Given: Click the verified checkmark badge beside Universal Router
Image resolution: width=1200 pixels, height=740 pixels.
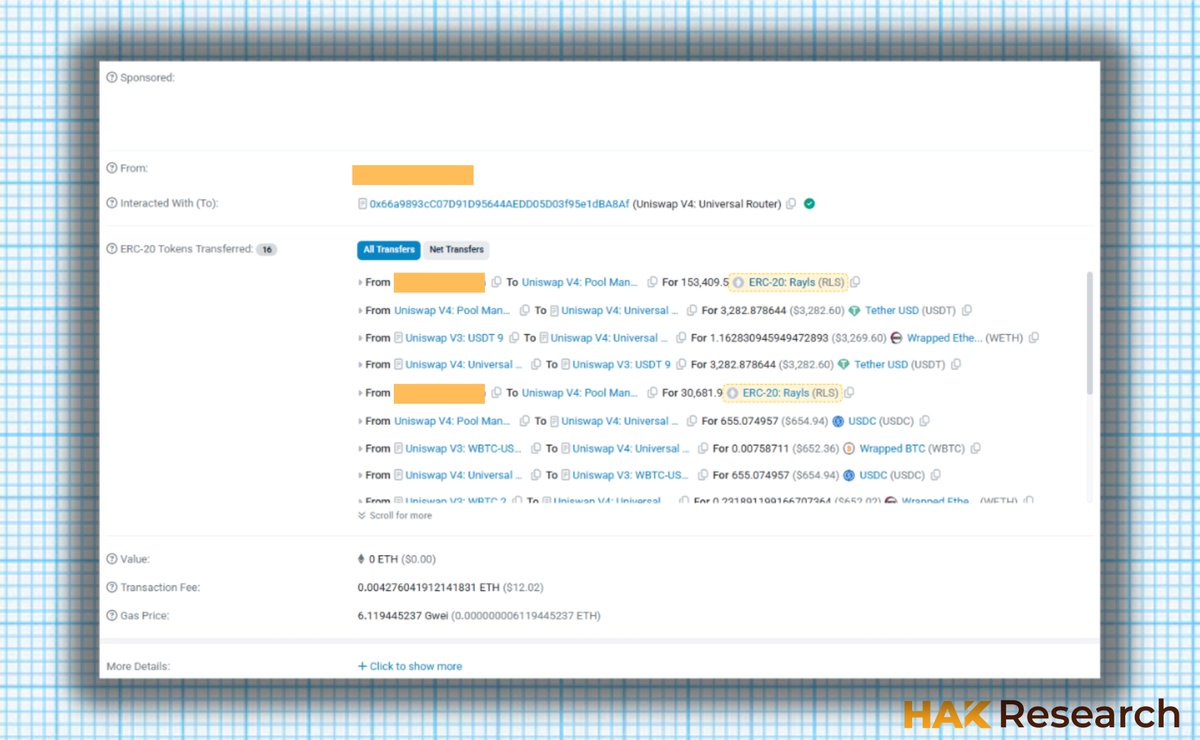Looking at the screenshot, I should tap(809, 204).
